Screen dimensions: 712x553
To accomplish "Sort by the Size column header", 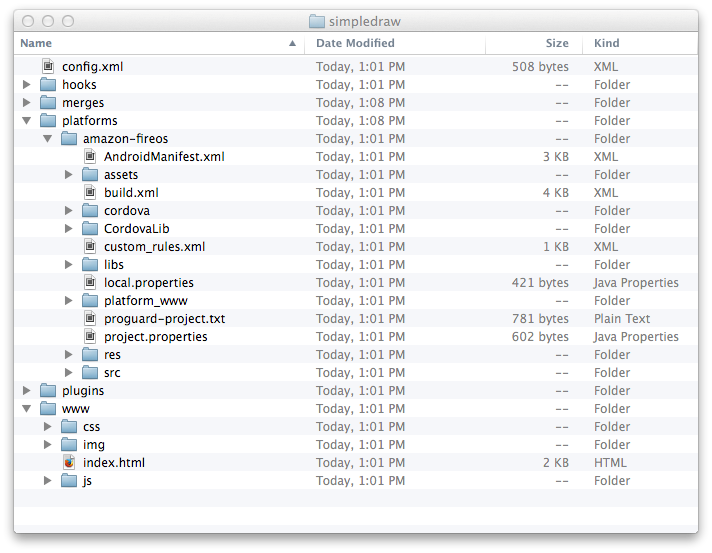I will 534,43.
